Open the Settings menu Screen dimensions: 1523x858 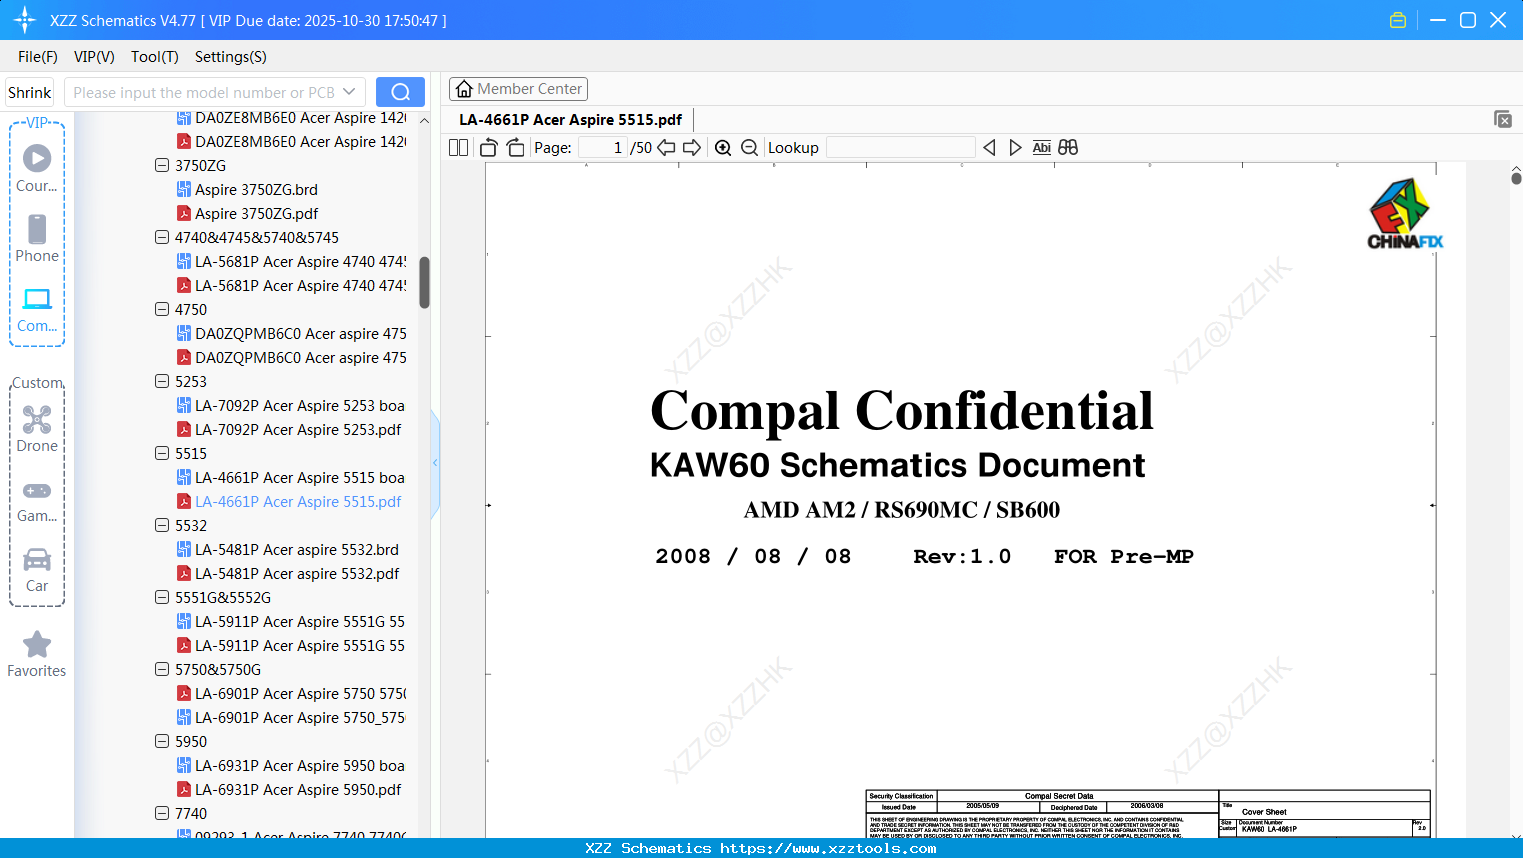coord(231,57)
